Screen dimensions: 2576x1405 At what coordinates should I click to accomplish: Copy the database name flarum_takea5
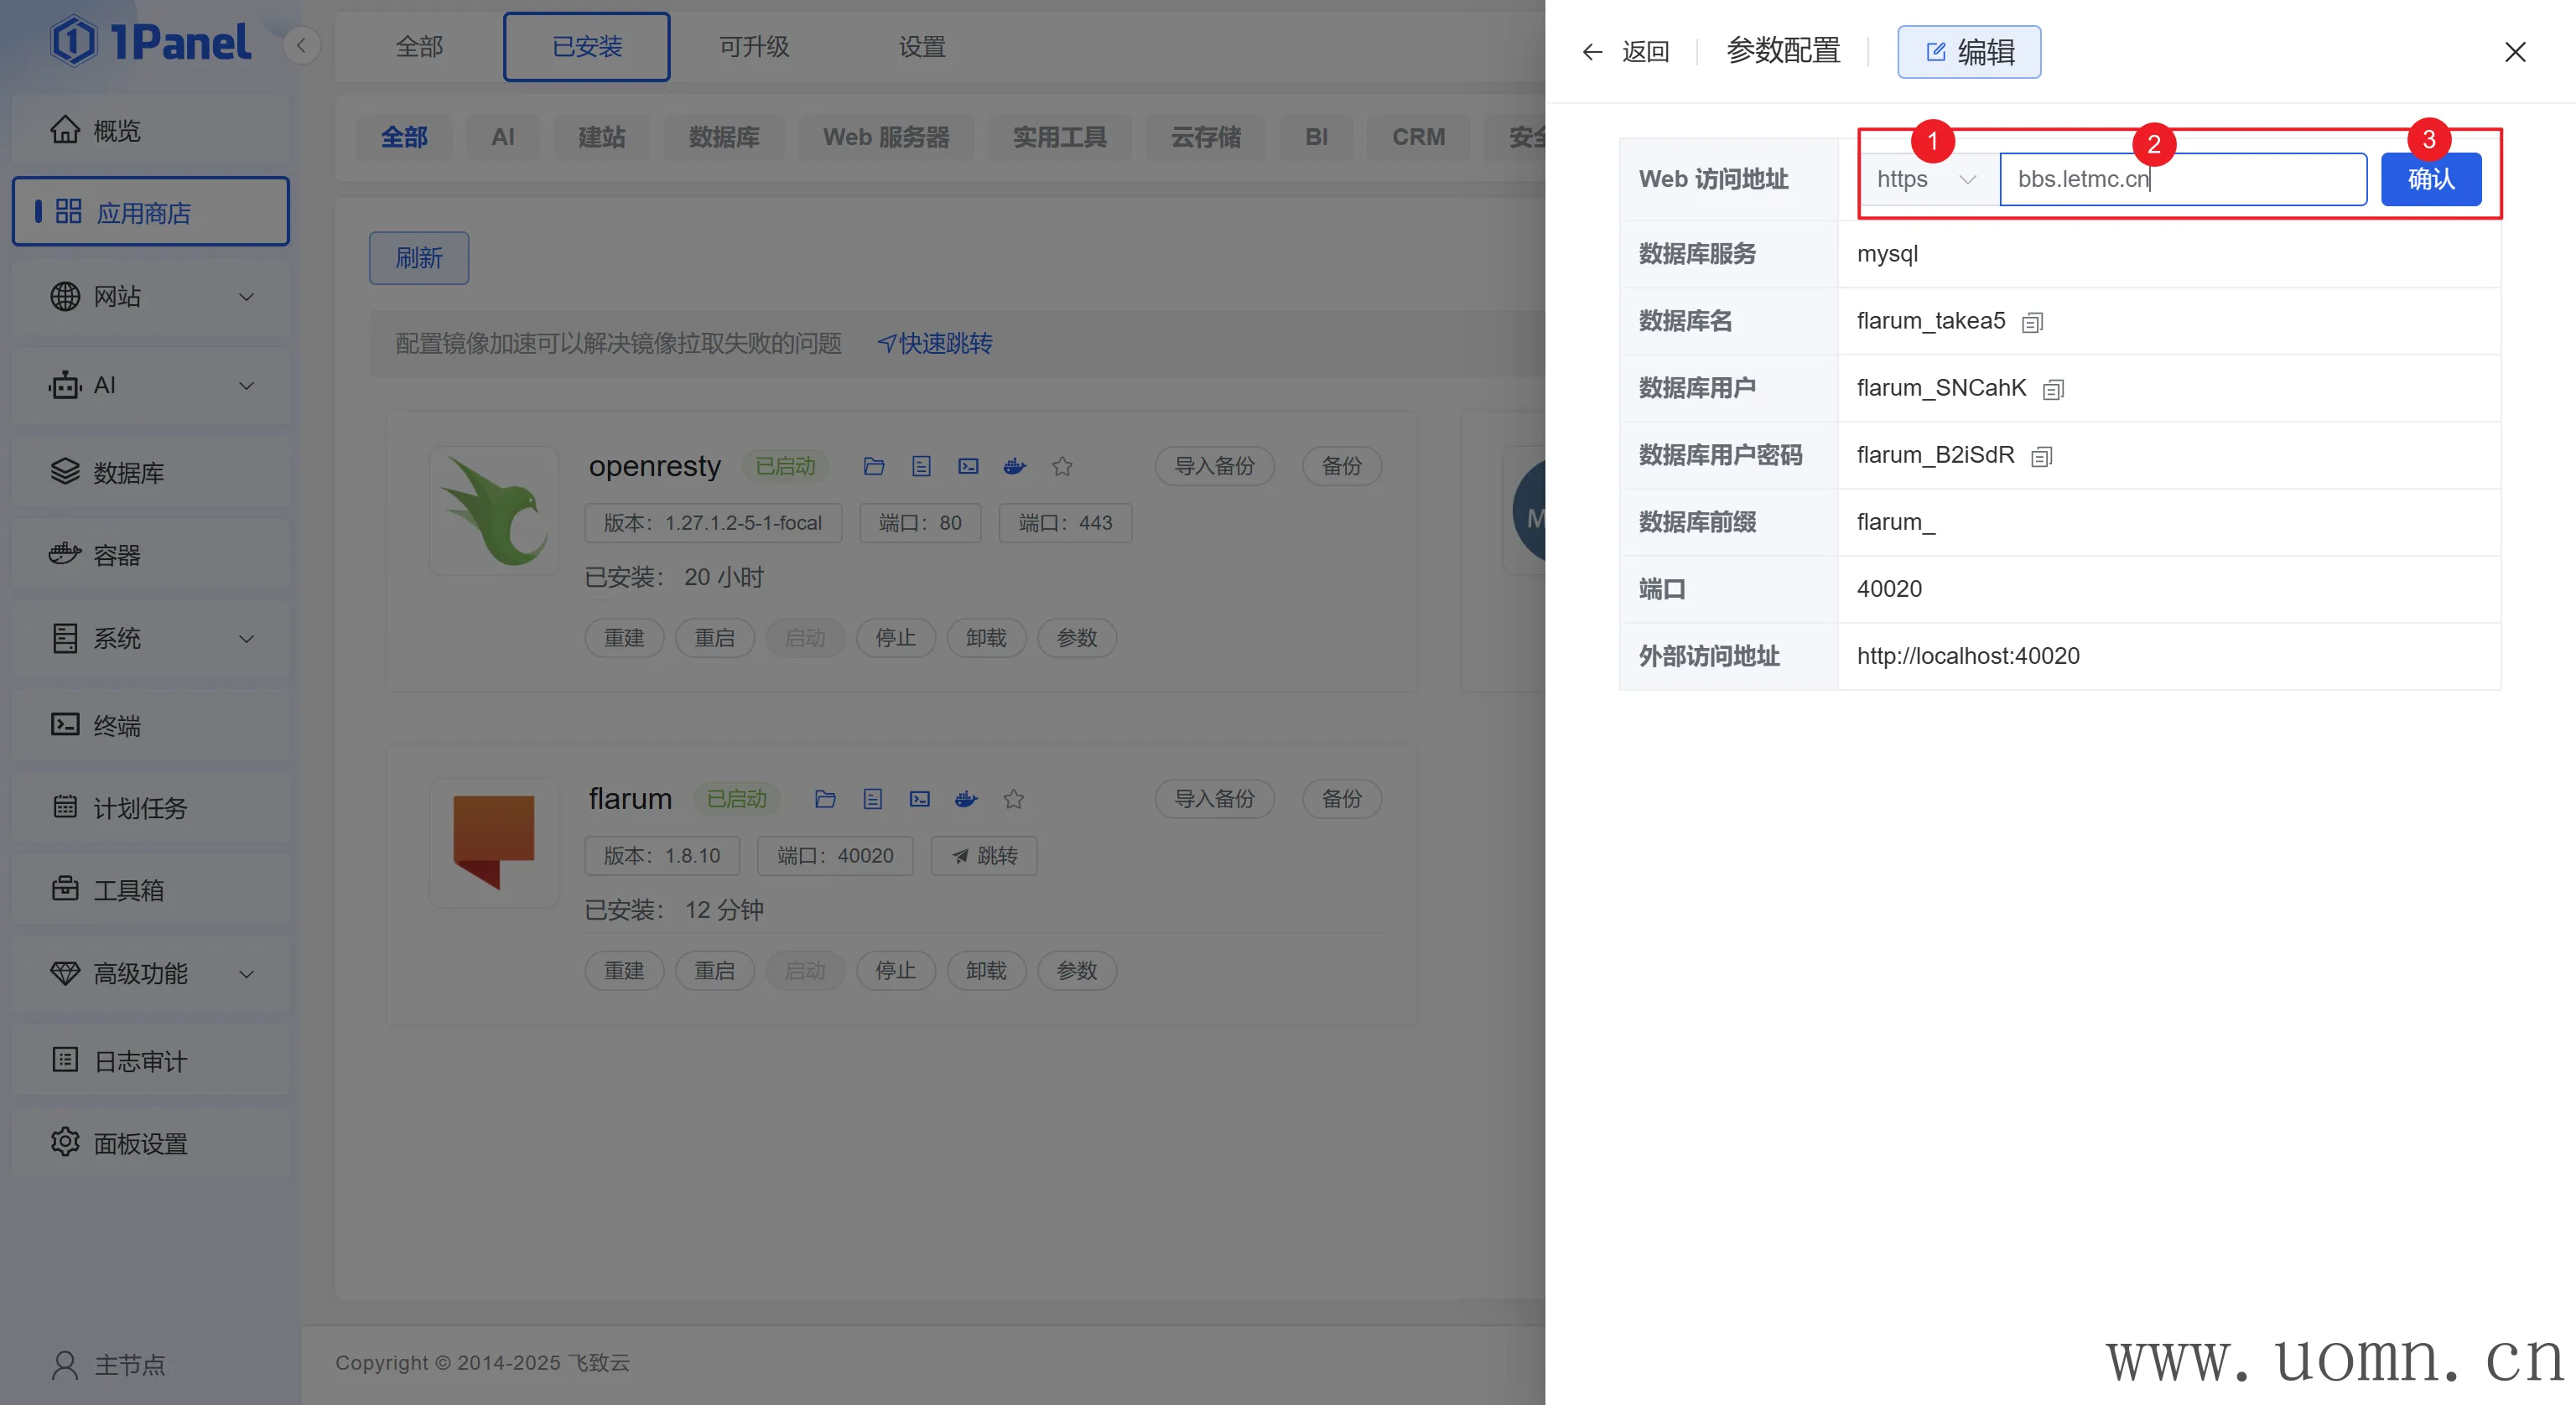[x=2032, y=322]
